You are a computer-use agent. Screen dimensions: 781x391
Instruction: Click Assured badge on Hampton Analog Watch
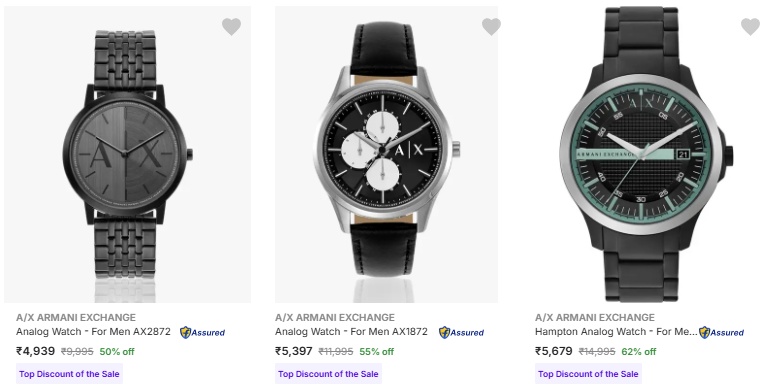click(x=721, y=332)
